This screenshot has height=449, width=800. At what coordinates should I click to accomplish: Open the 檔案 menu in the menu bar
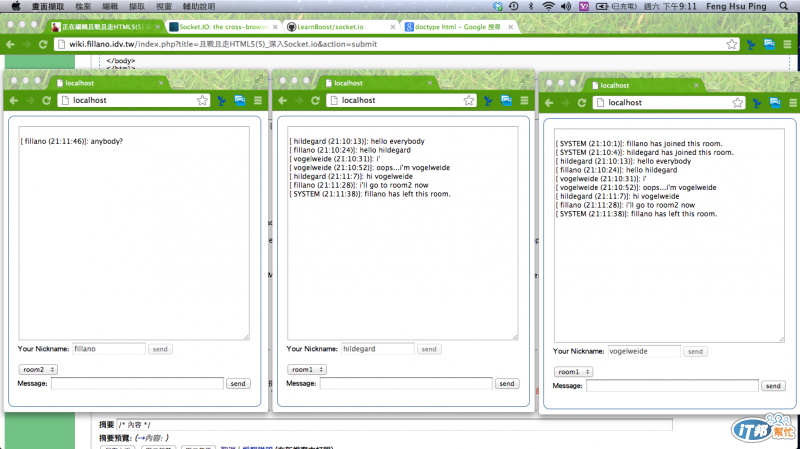point(83,6)
